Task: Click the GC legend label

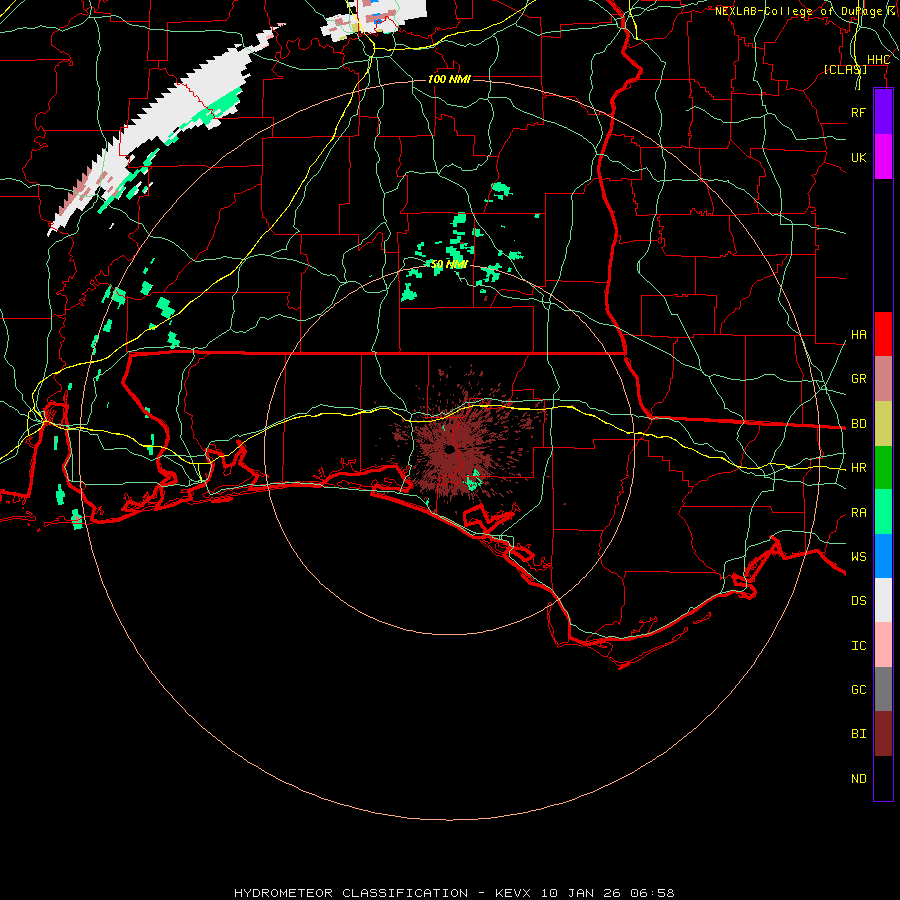Action: coord(858,690)
